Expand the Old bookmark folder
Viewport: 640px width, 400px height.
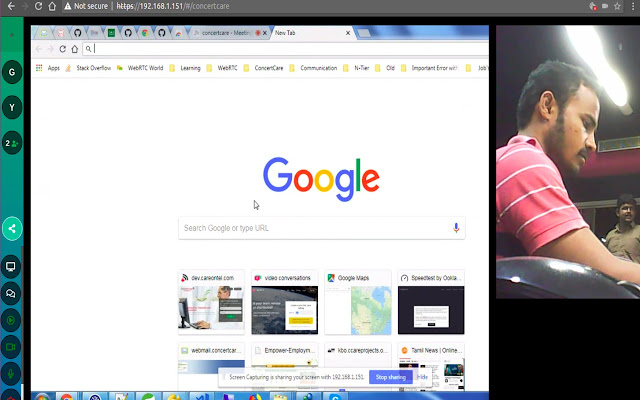385,68
